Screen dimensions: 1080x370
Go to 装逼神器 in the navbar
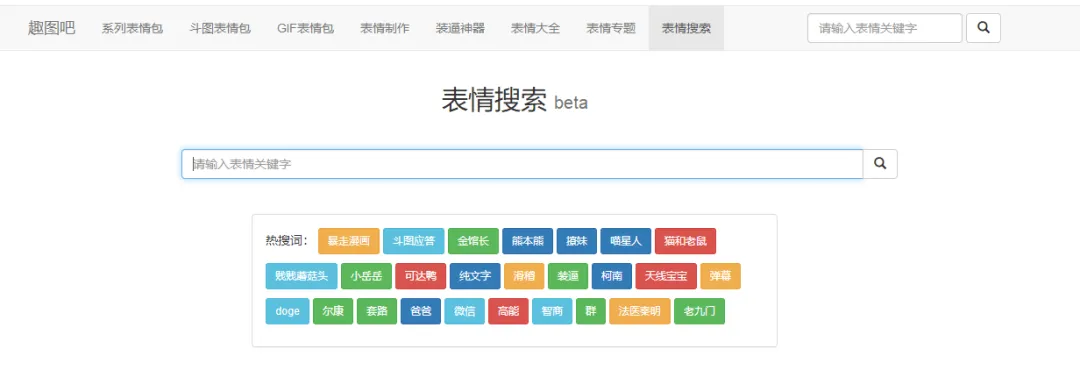click(460, 28)
